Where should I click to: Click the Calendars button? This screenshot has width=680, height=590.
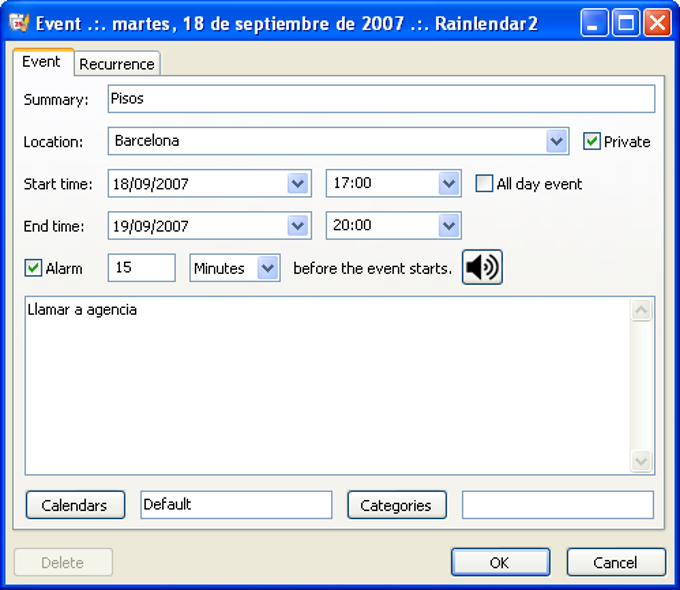(x=75, y=505)
